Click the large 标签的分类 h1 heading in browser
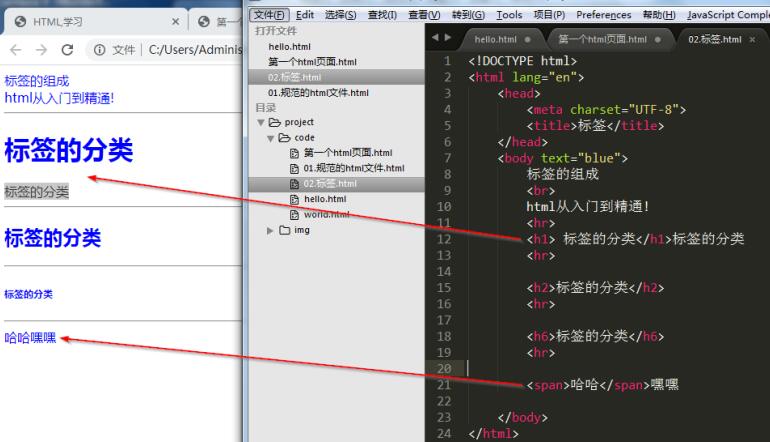770x442 pixels. (x=69, y=150)
